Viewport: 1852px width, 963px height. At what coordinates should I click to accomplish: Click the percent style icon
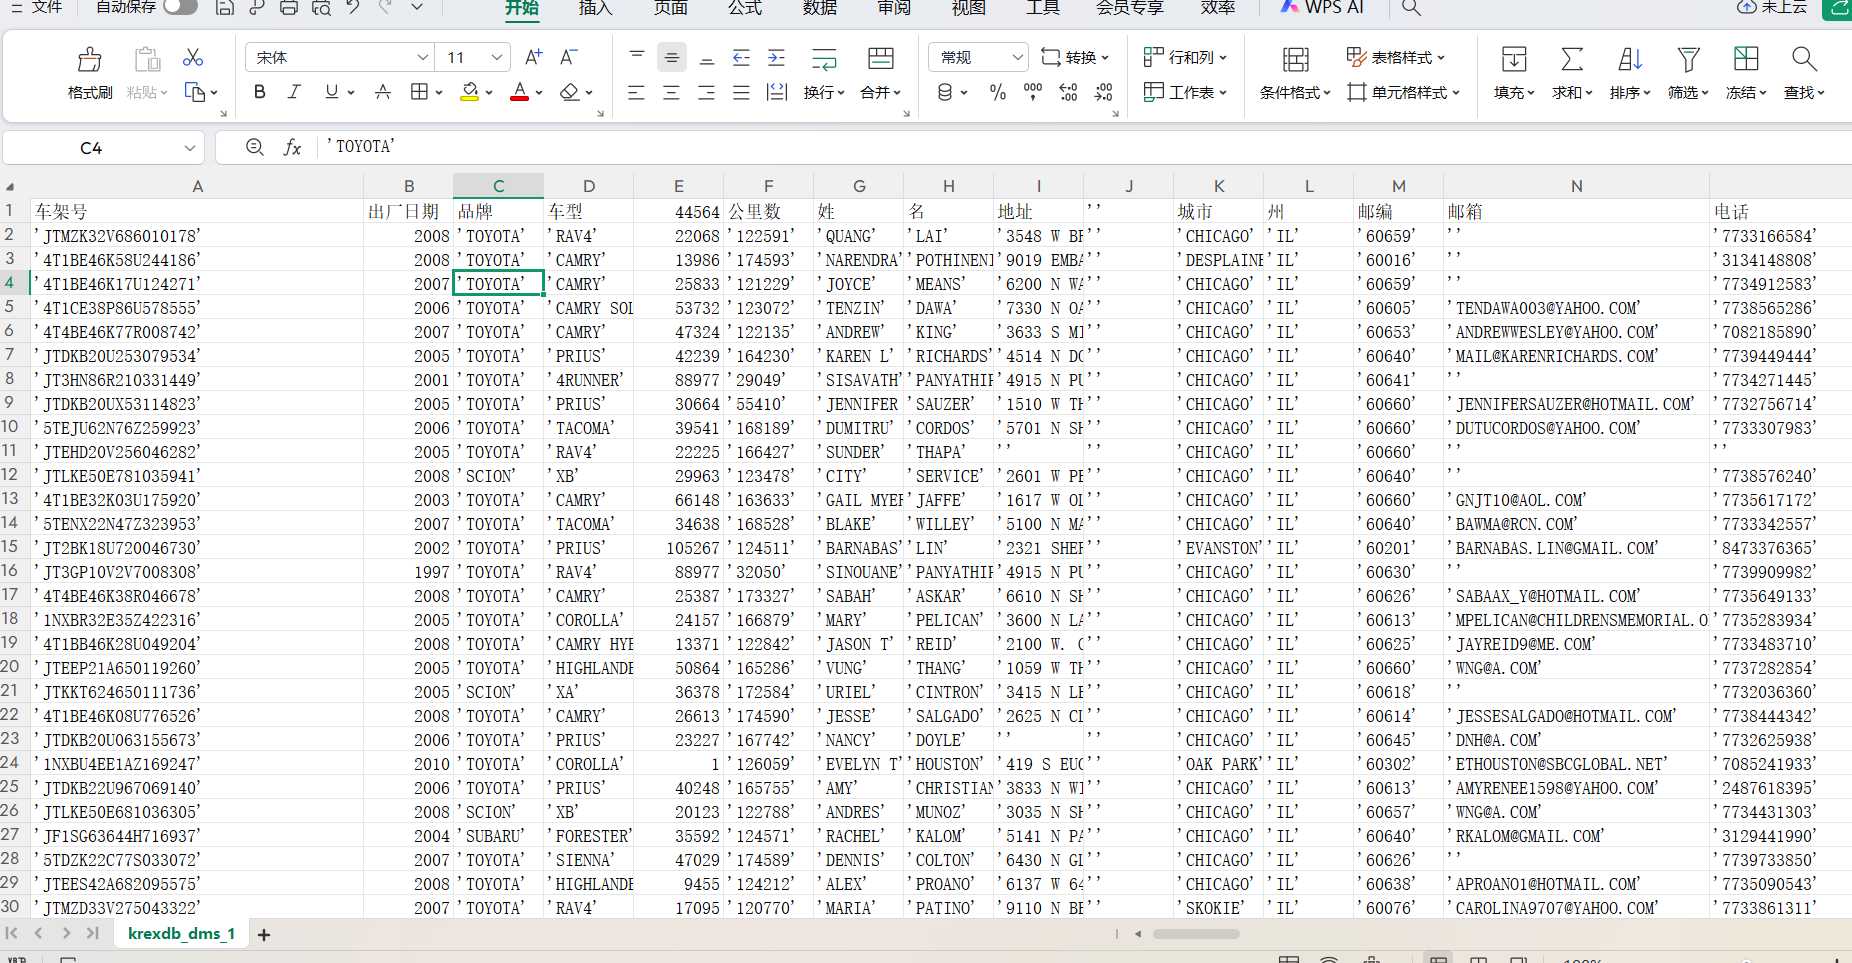[997, 92]
